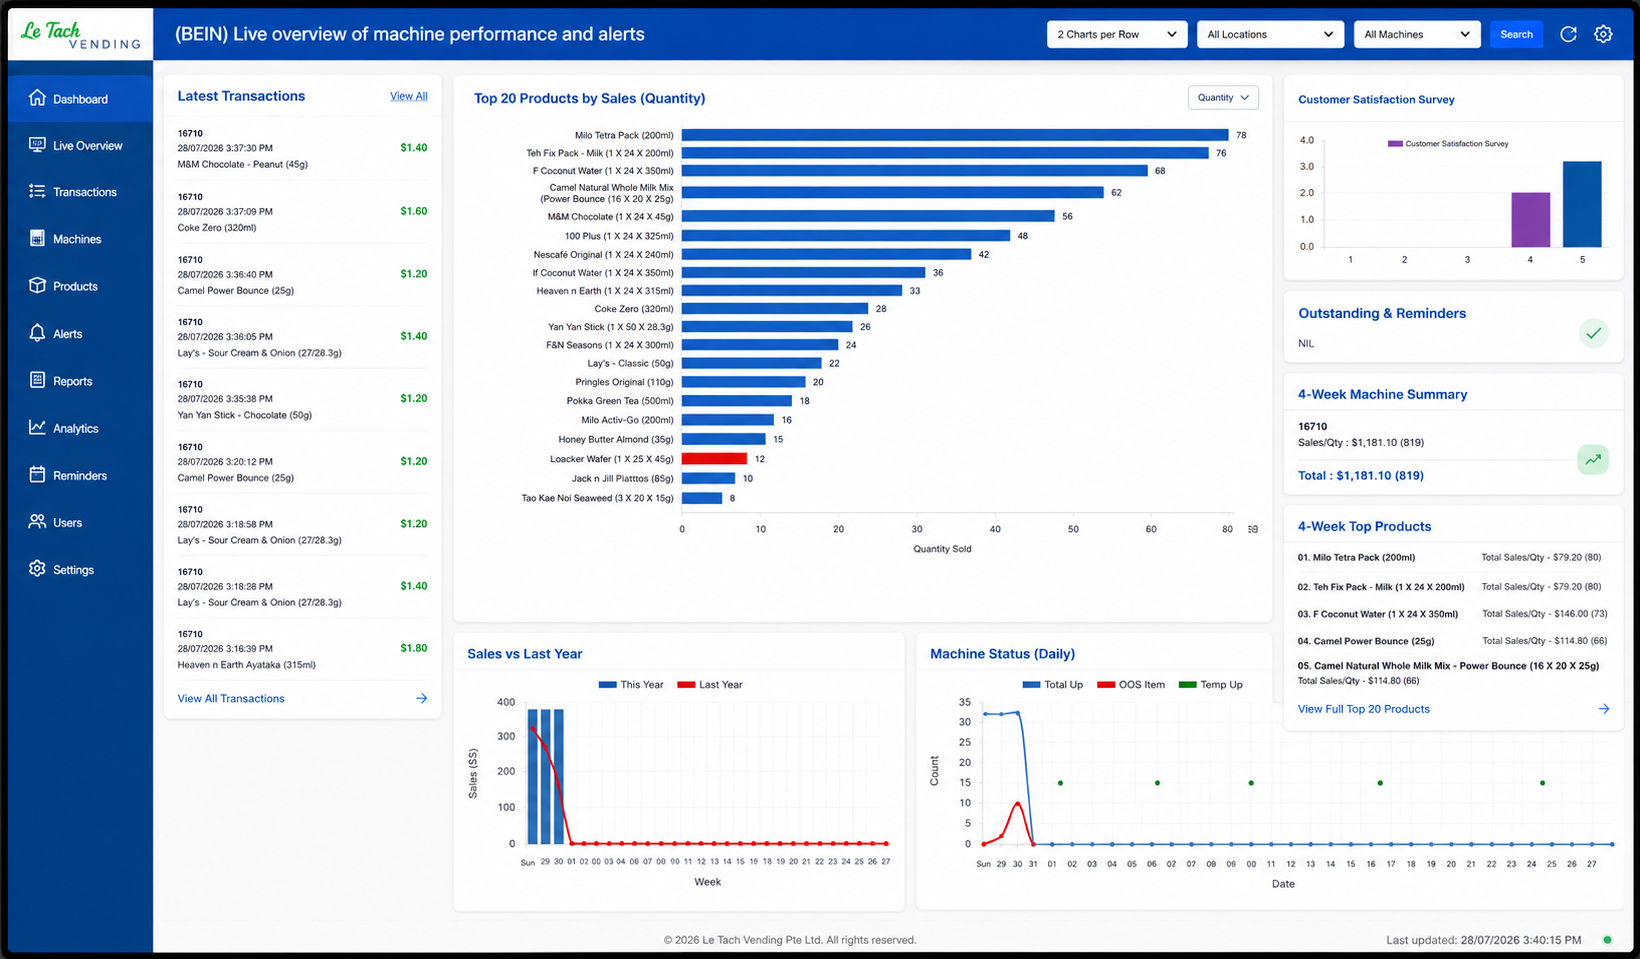The height and width of the screenshot is (959, 1640).
Task: Click the Le Tach Vending logo
Action: (80, 35)
